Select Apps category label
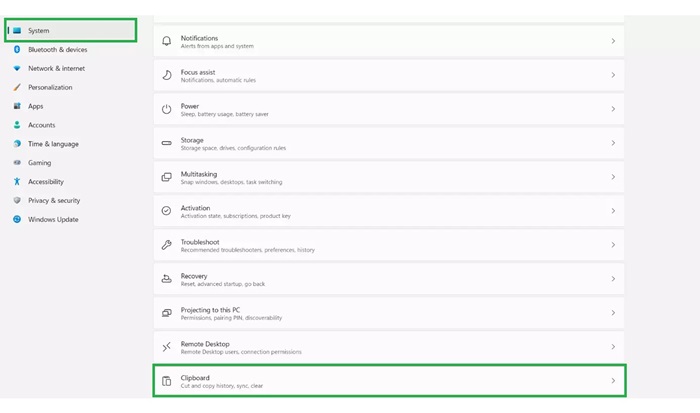Viewport: 700px width, 413px height. click(36, 106)
